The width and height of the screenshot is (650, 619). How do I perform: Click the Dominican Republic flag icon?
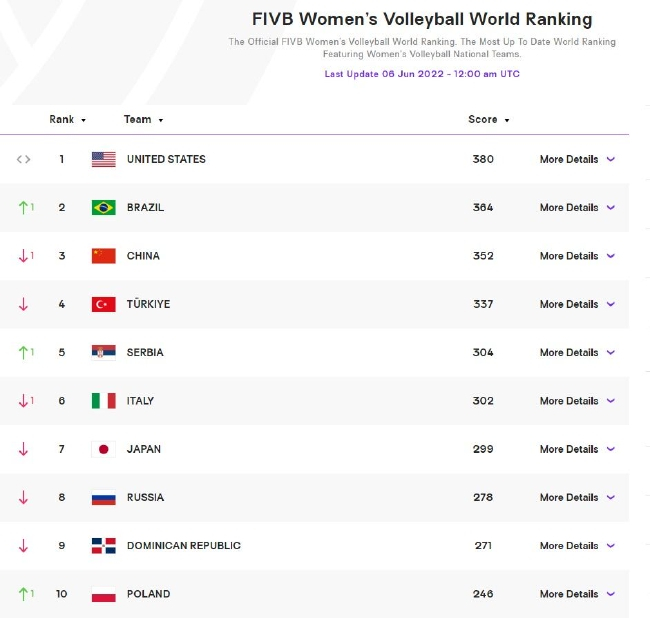[x=104, y=546]
